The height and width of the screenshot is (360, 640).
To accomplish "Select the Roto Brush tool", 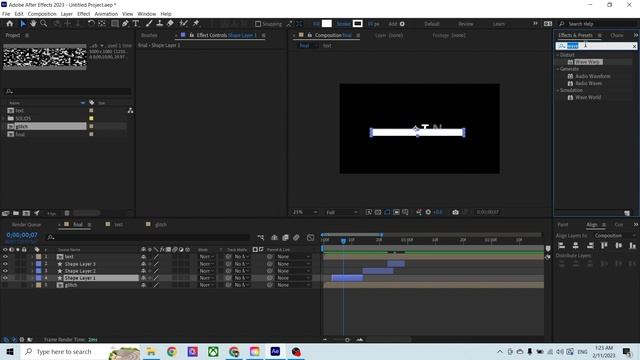I will click(x=184, y=24).
